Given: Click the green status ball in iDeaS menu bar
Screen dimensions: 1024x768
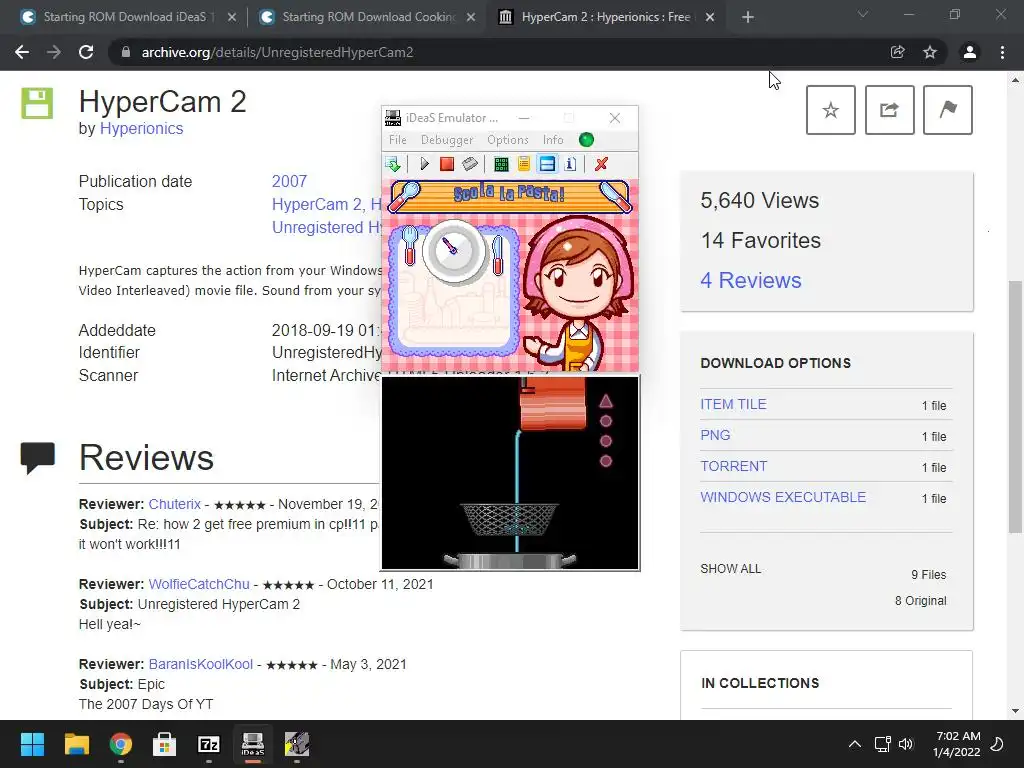Looking at the screenshot, I should pyautogui.click(x=586, y=140).
